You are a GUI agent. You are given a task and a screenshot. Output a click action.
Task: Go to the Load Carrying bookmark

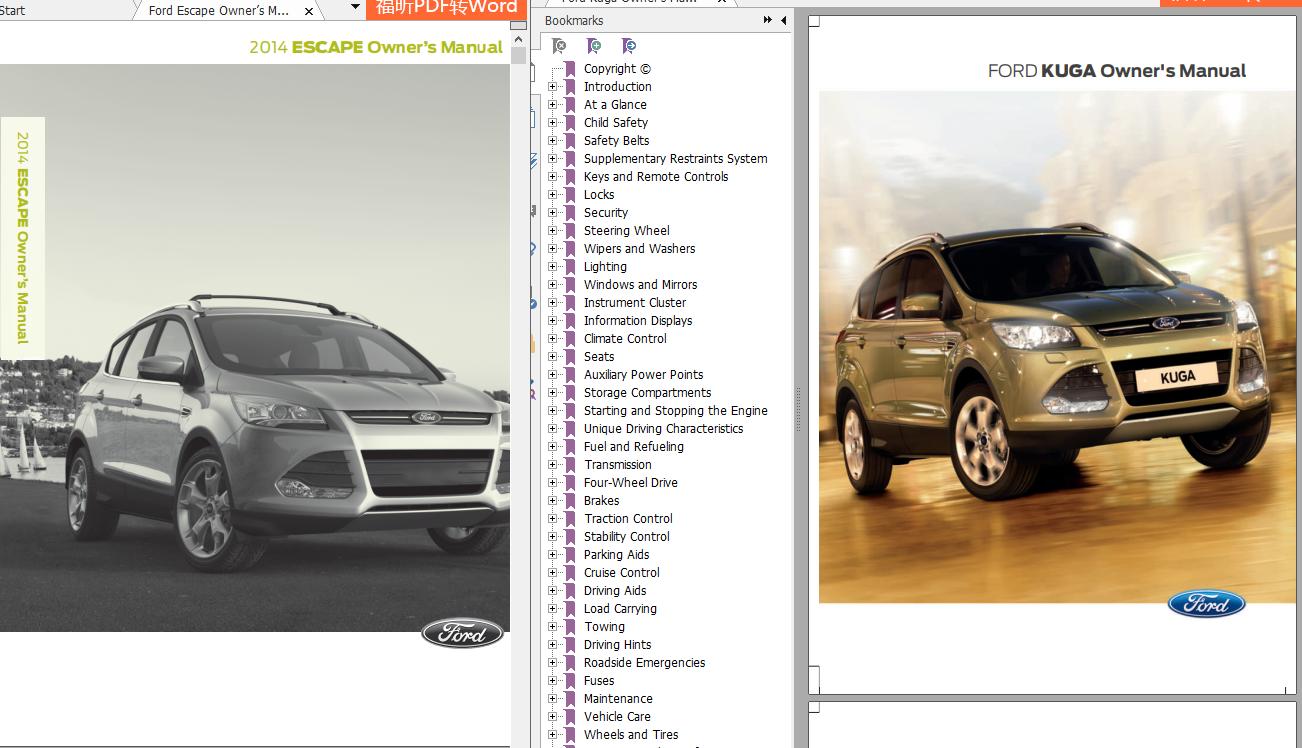620,609
